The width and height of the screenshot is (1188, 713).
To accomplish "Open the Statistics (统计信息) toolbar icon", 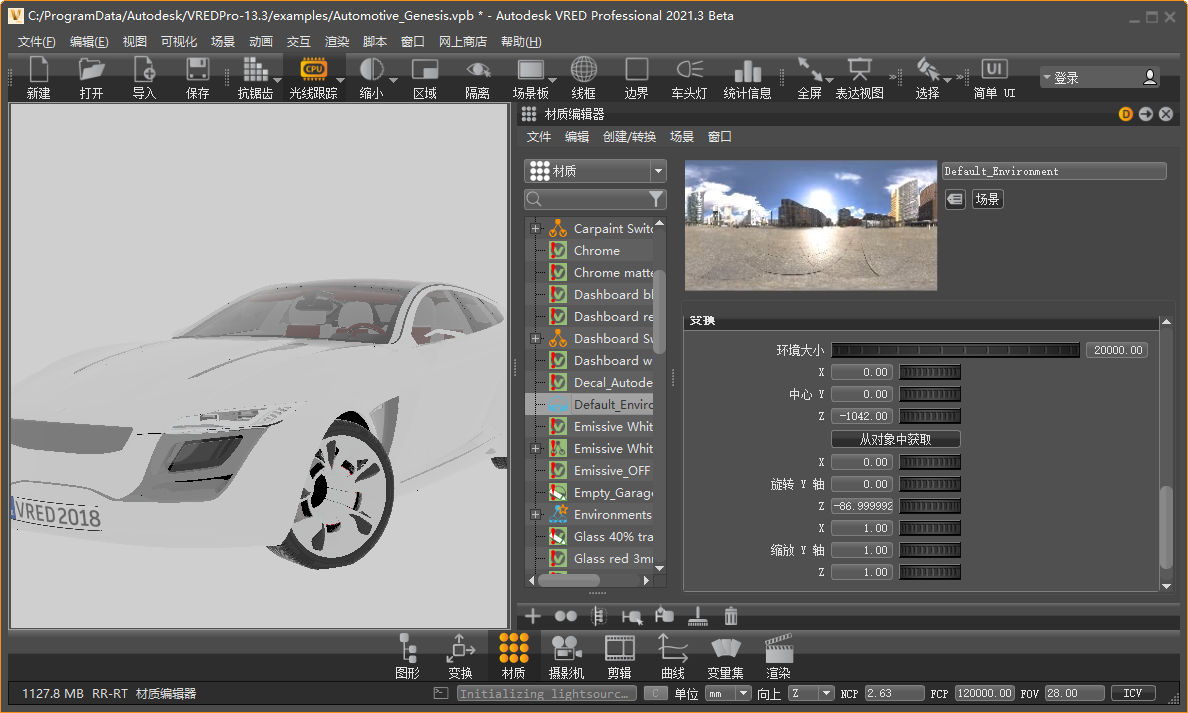I will click(x=747, y=70).
